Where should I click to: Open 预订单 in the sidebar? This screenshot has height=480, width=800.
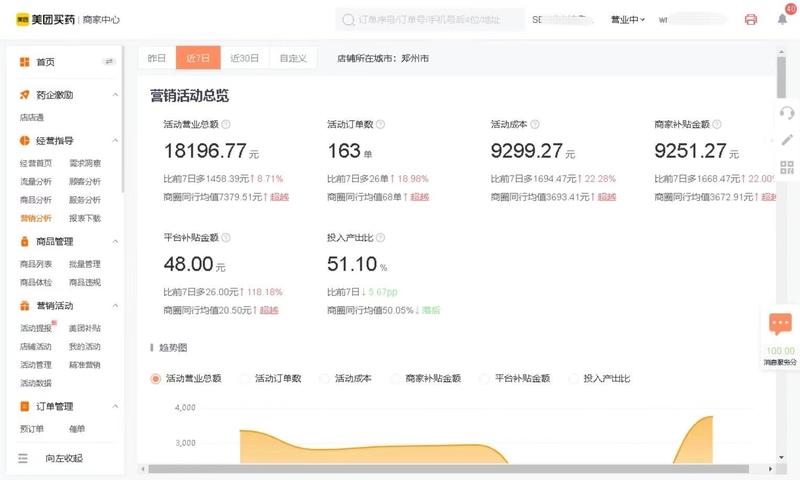pos(32,429)
